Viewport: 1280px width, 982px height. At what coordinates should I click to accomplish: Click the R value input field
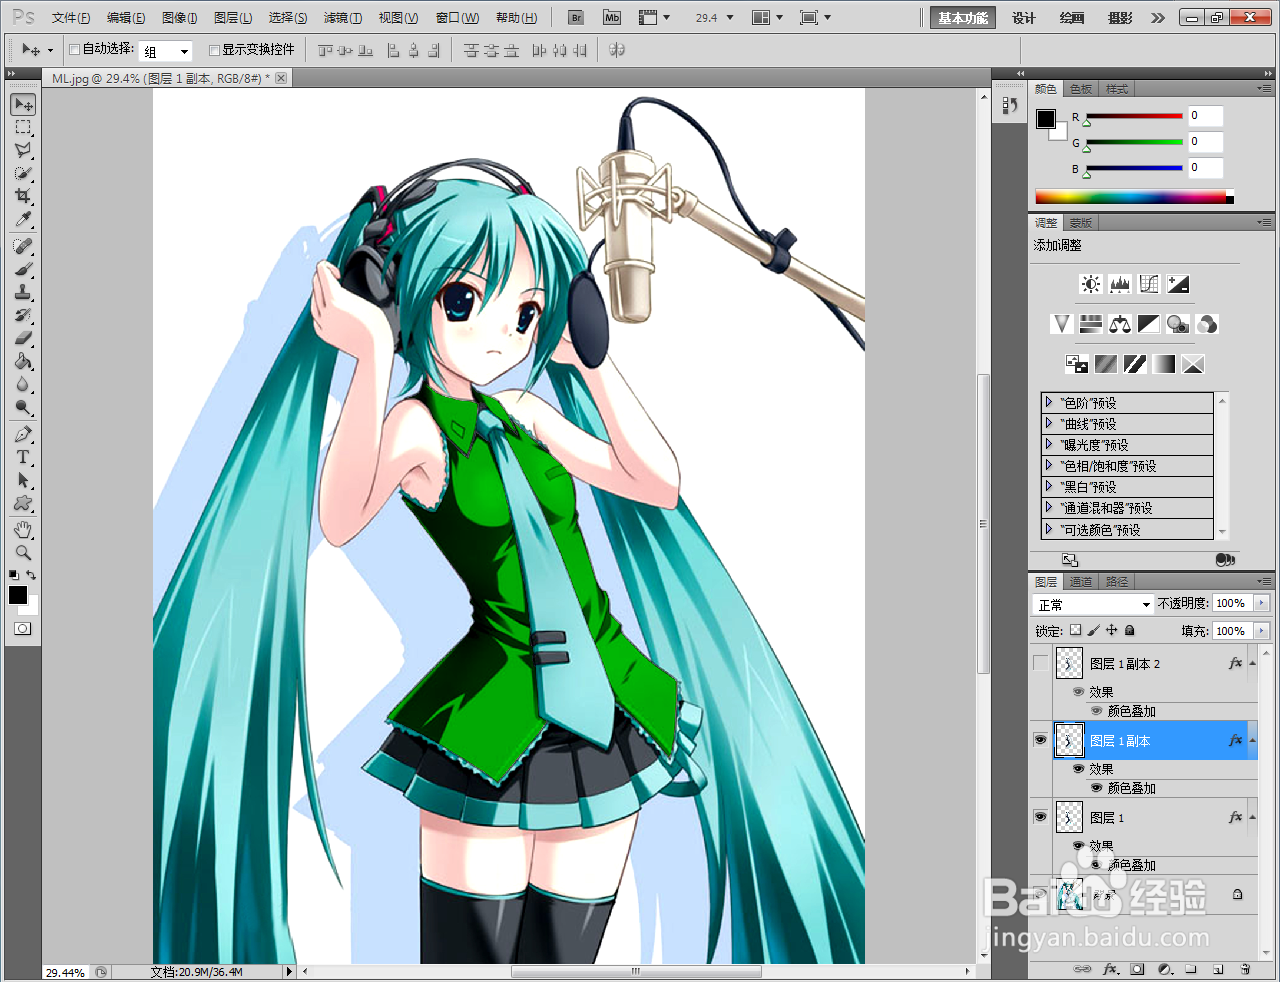coord(1205,116)
